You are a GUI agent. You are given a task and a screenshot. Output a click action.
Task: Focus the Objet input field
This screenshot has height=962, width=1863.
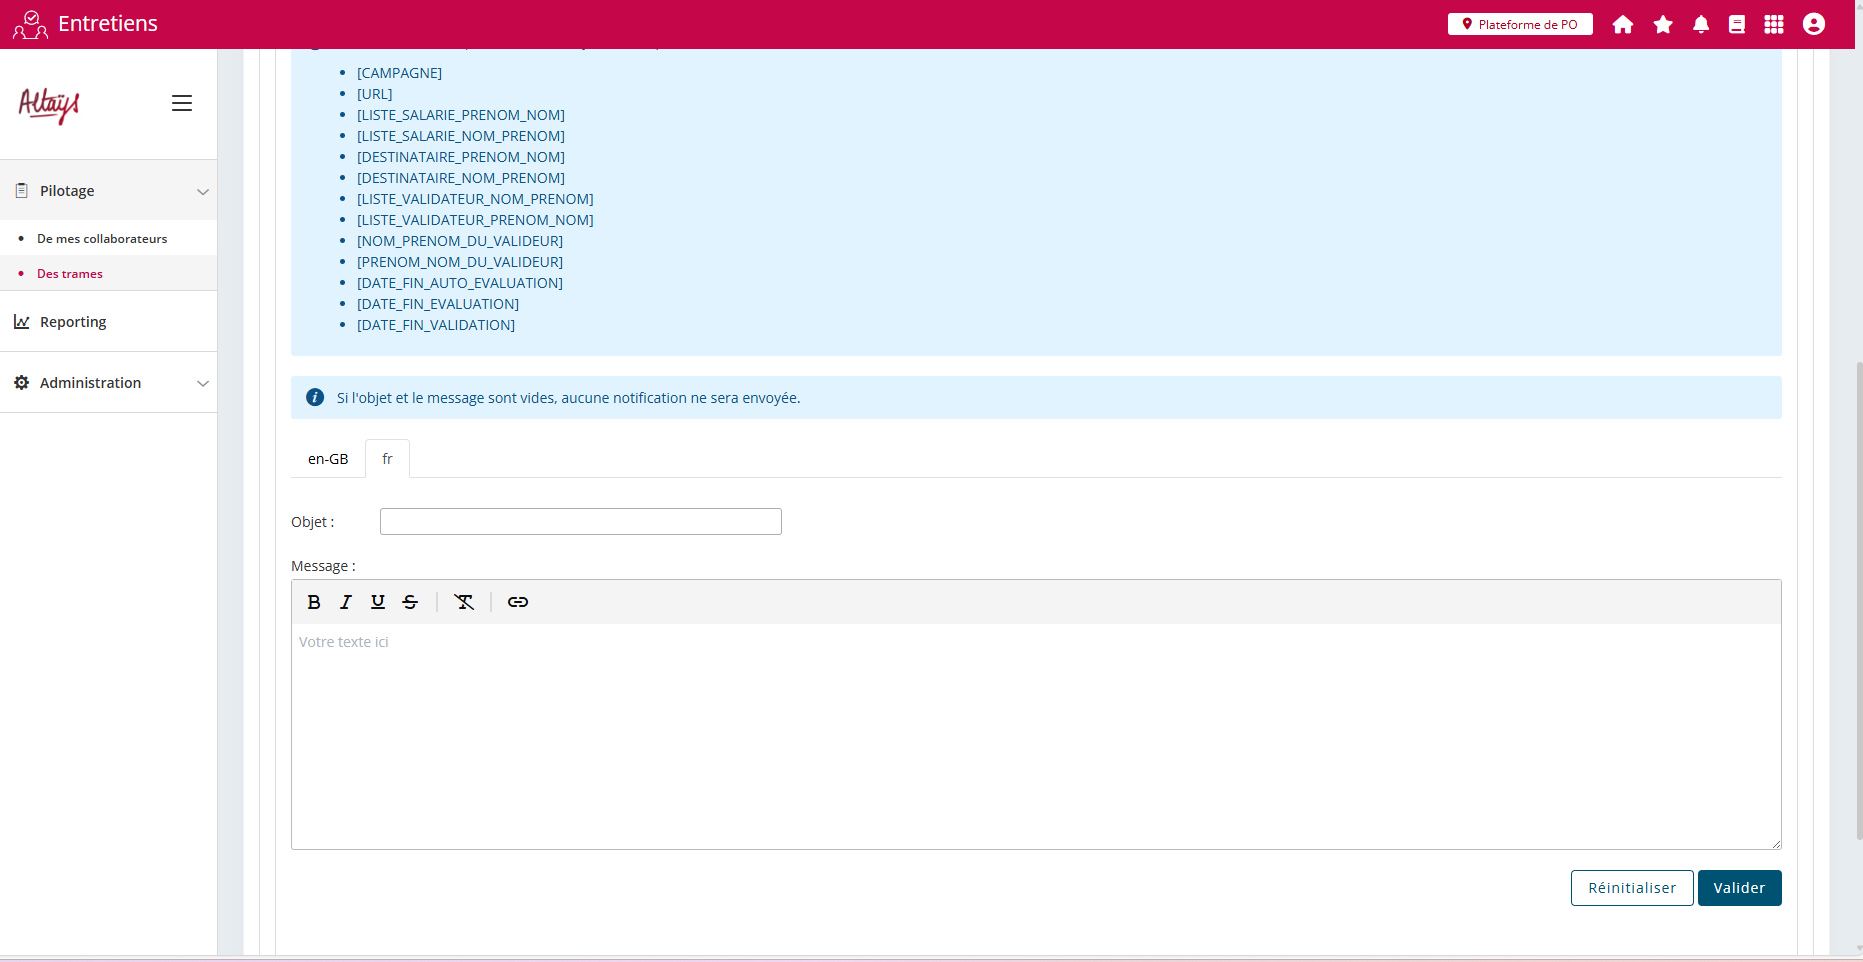(x=580, y=522)
